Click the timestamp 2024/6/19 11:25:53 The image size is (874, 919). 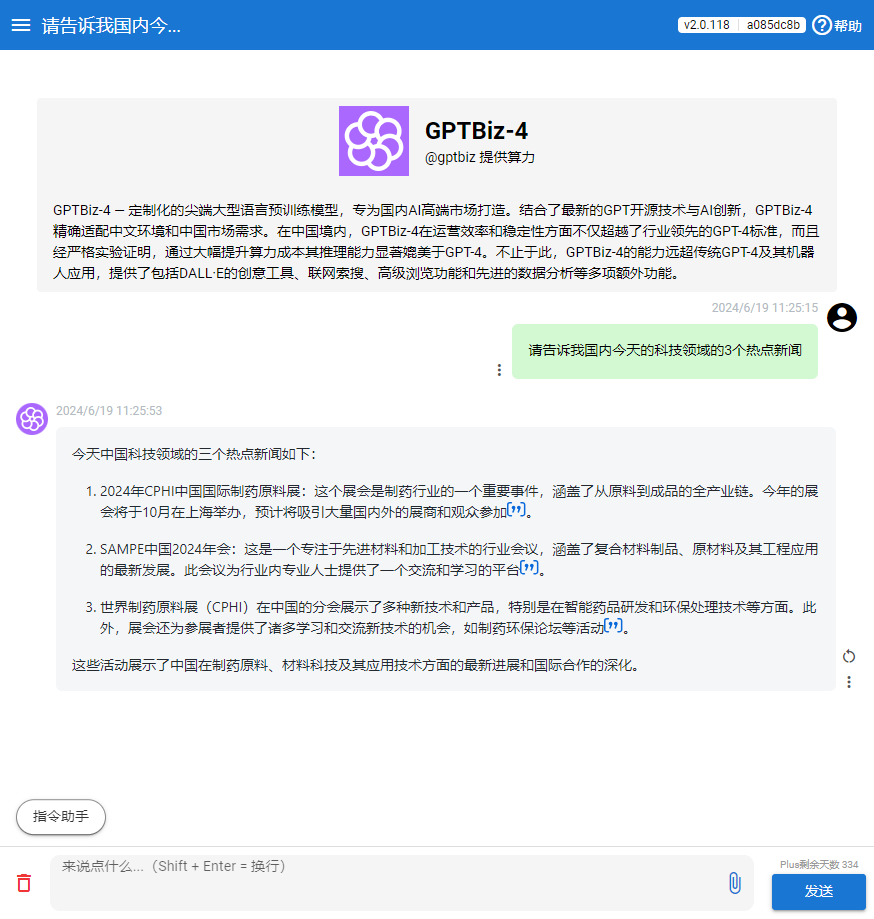pyautogui.click(x=109, y=411)
